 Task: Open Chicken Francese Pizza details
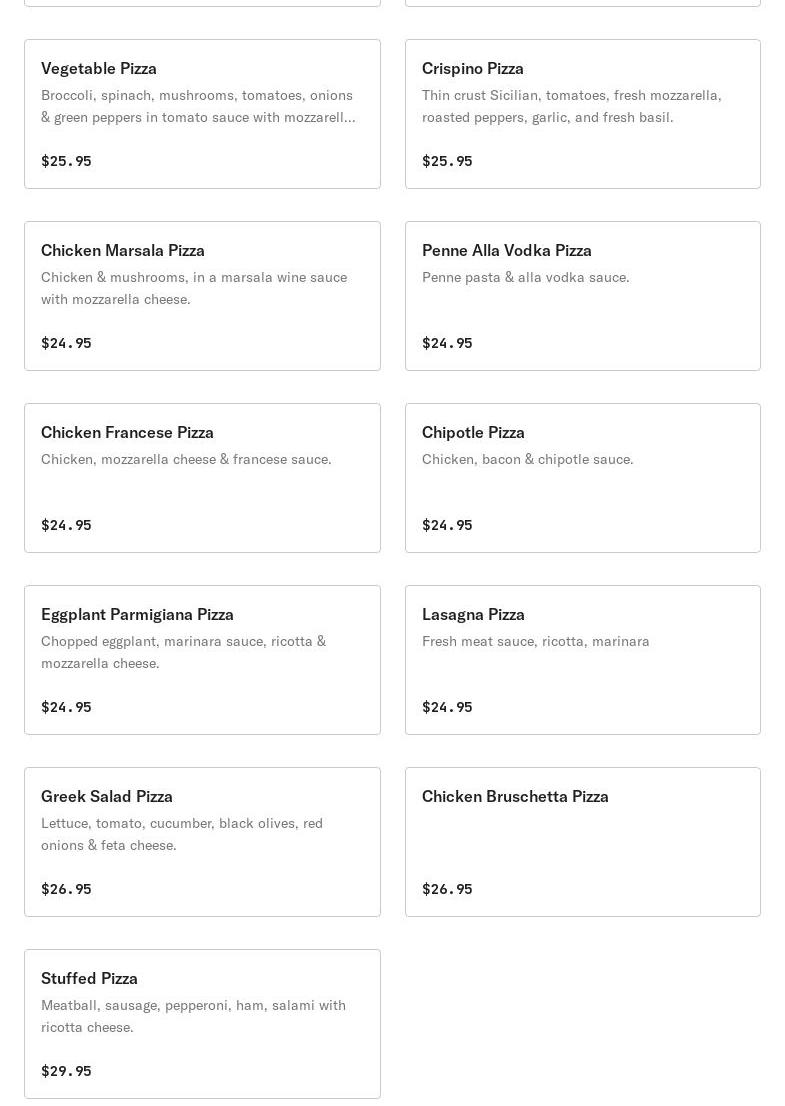(x=202, y=478)
